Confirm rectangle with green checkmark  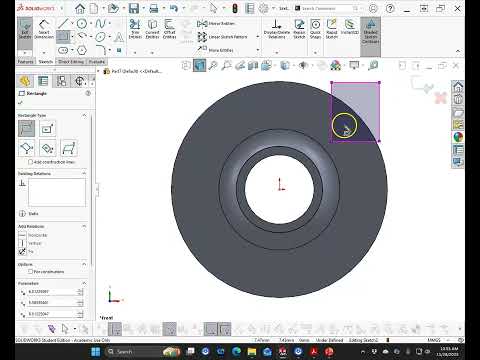(21, 103)
